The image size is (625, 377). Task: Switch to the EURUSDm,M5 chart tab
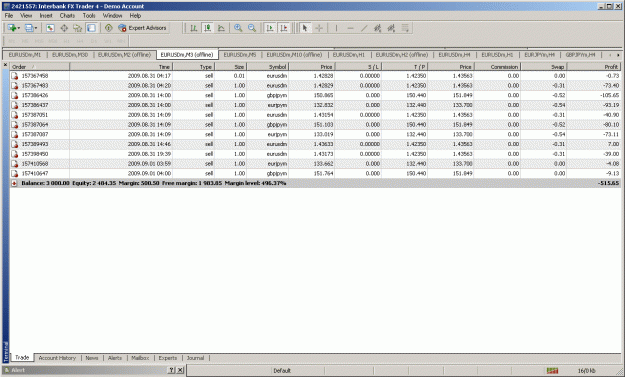click(240, 55)
